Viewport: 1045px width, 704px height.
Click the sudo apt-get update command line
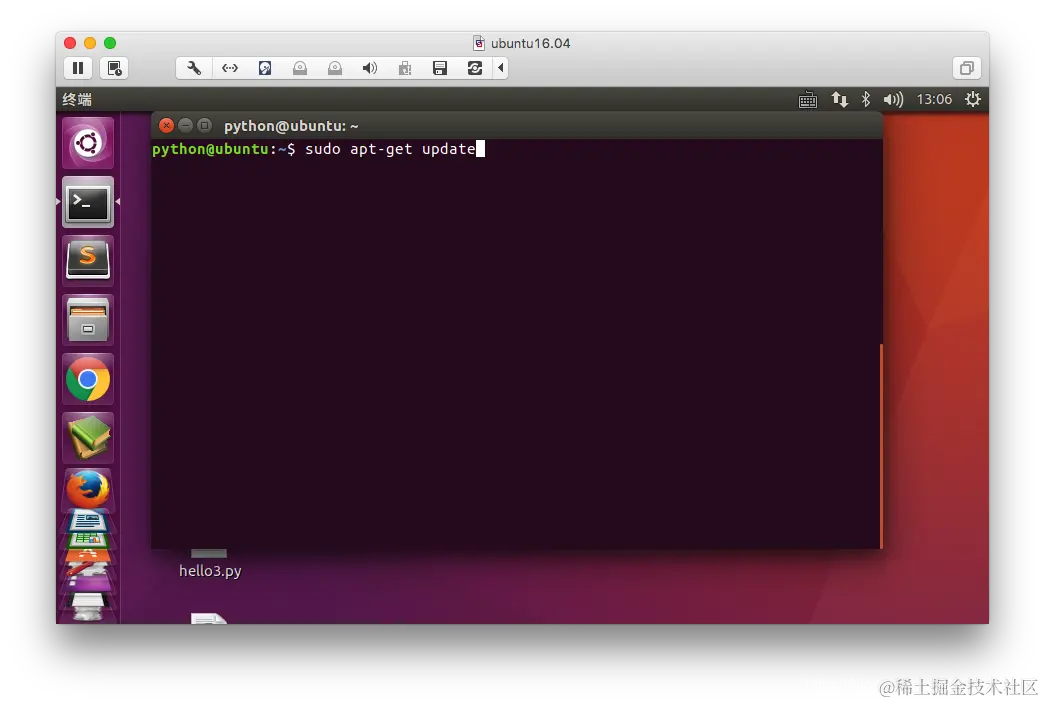[391, 149]
